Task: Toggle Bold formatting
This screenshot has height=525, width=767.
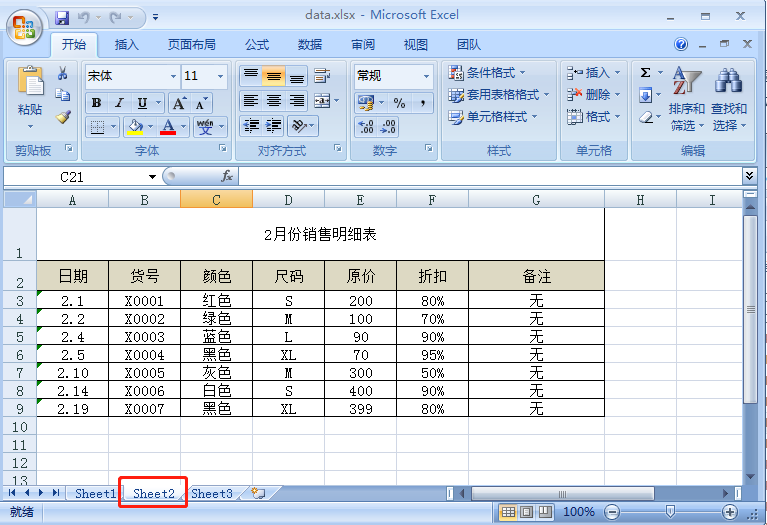Action: tap(96, 103)
